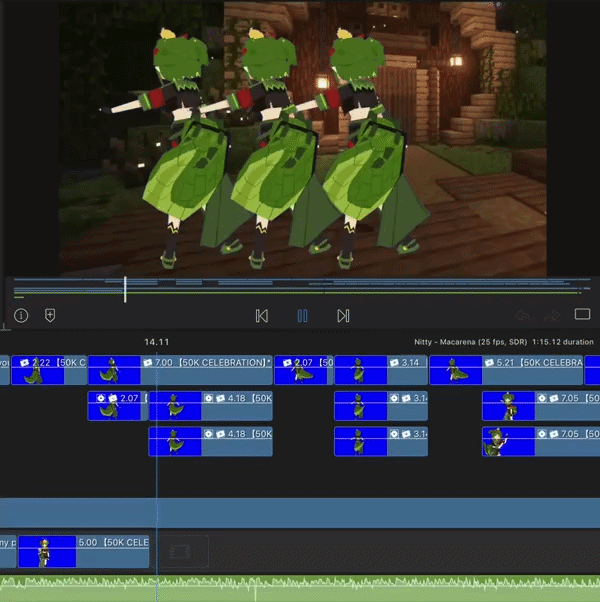Select the 5.00 【50K CELE clip
The height and width of the screenshot is (602, 600).
point(84,551)
